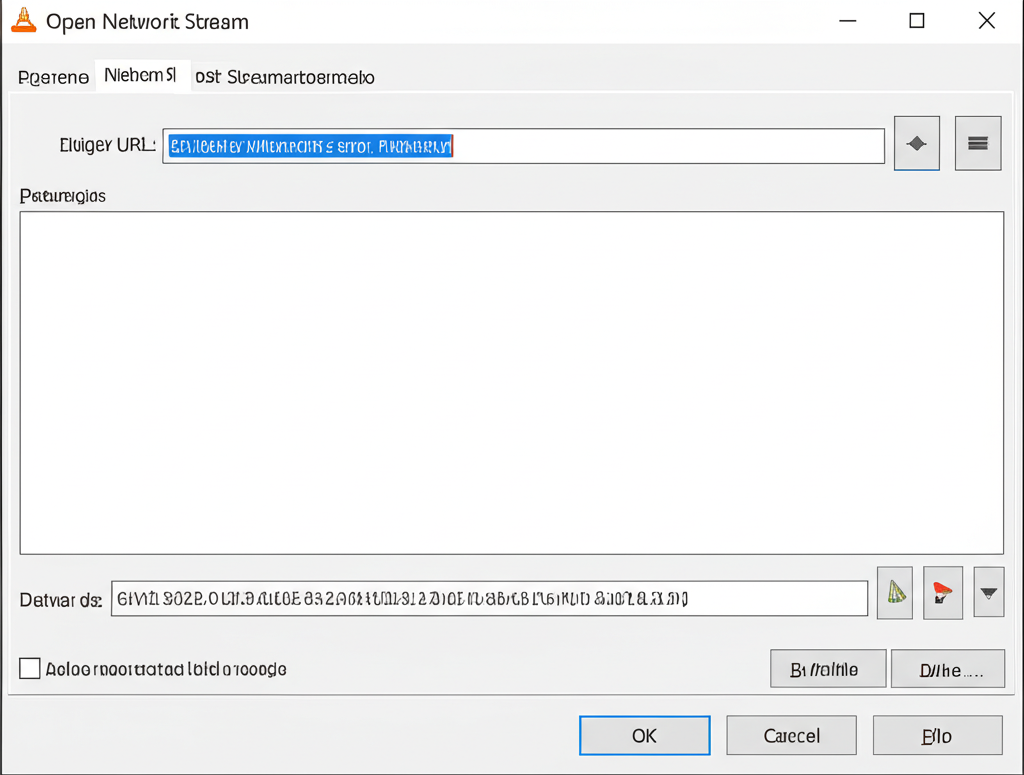
Task: Toggle the checkbox at the bottom left
Action: click(30, 668)
